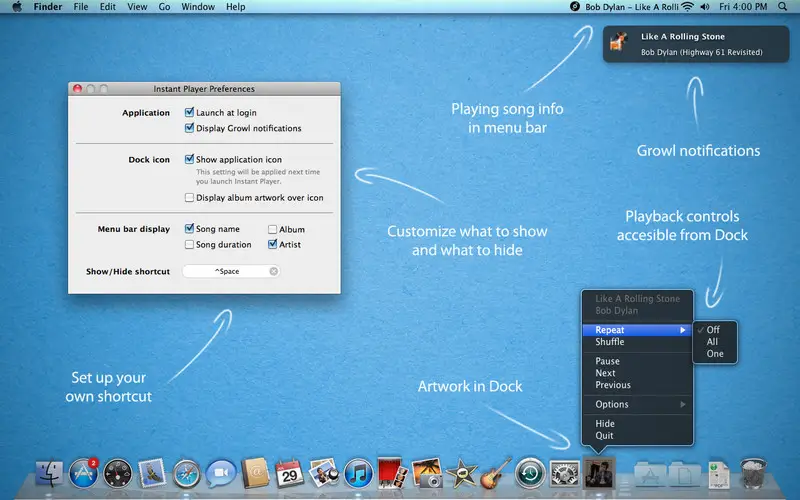The width and height of the screenshot is (800, 500).
Task: Click the volume speaker icon in menu bar
Action: click(x=705, y=7)
